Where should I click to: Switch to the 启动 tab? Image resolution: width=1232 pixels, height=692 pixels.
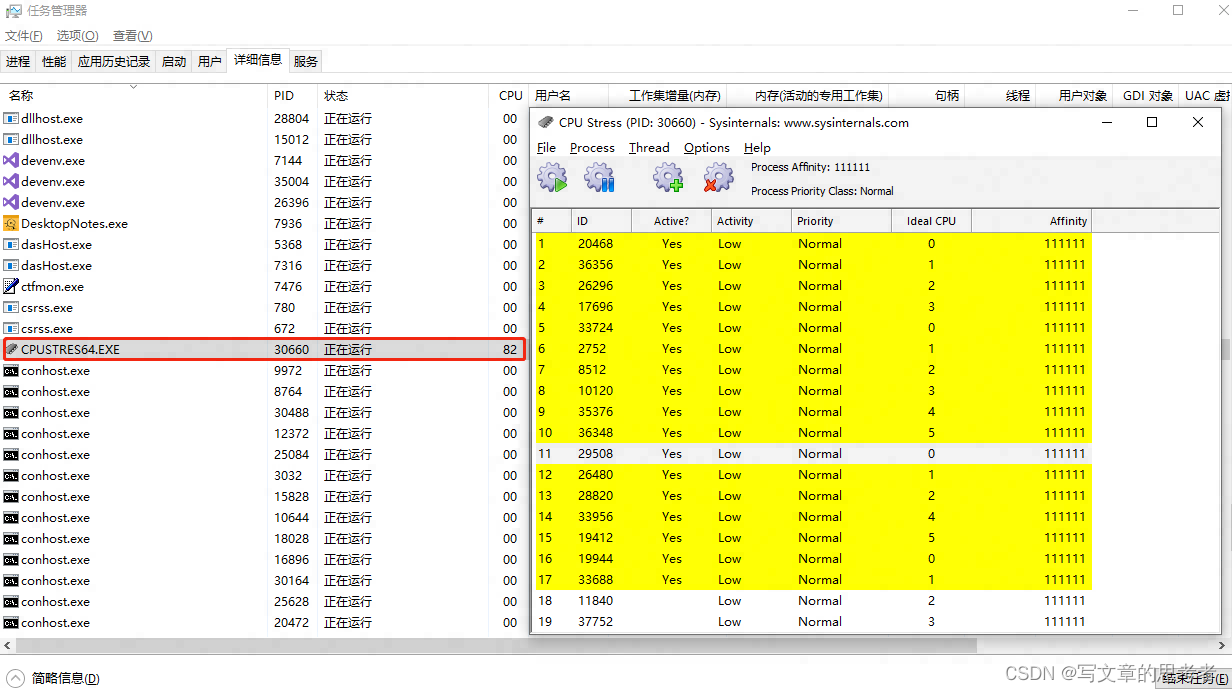[x=174, y=61]
